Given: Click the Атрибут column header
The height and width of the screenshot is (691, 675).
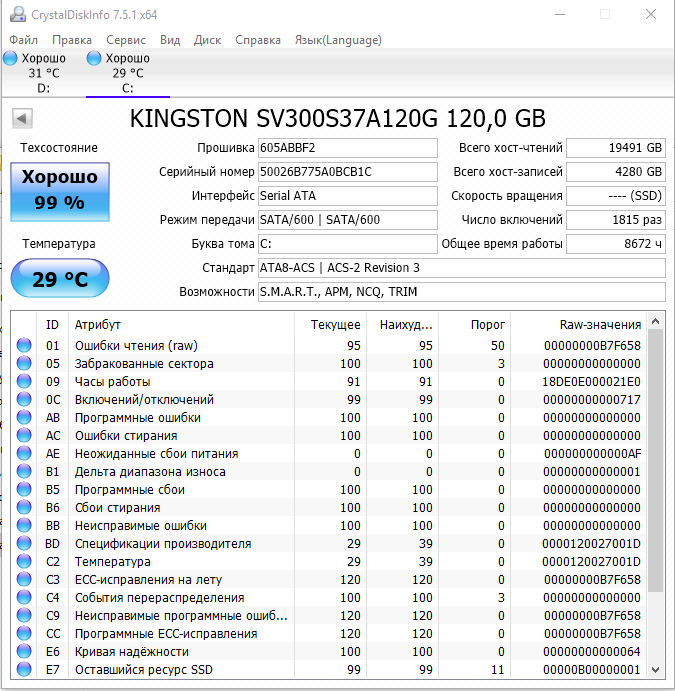Looking at the screenshot, I should point(182,325).
